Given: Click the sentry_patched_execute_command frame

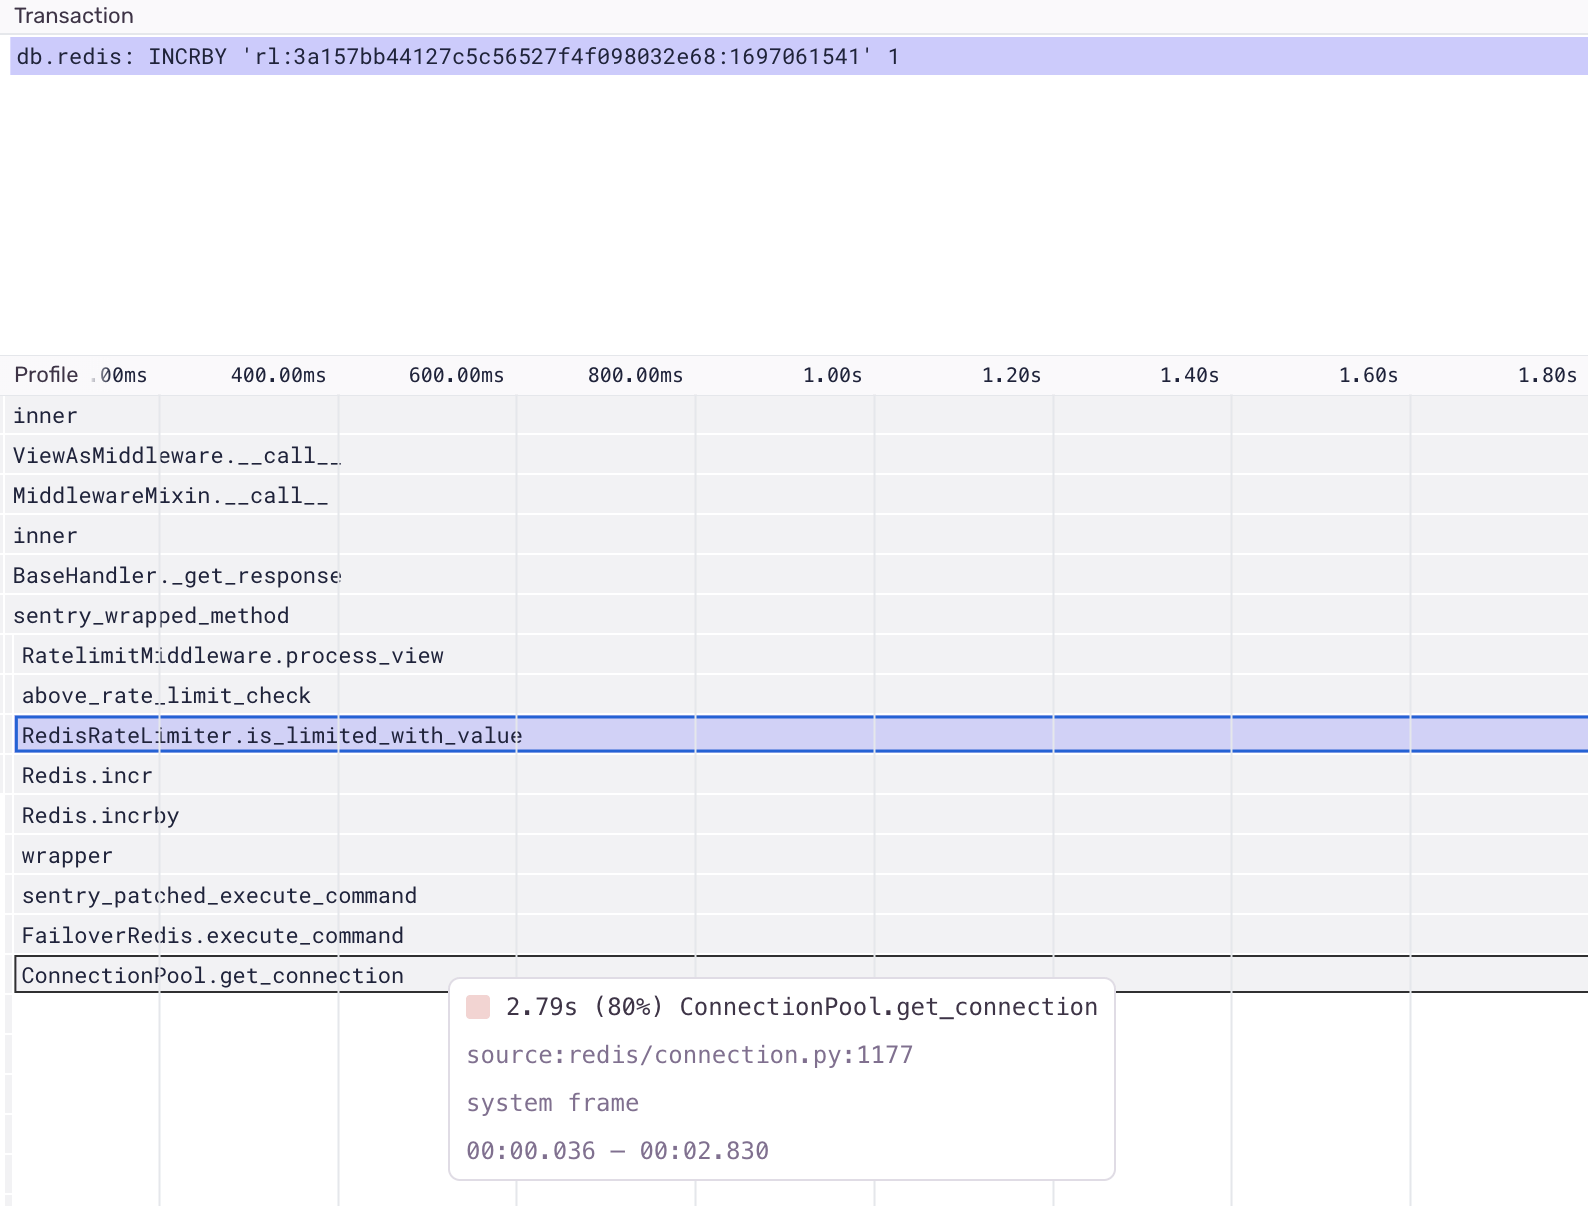Looking at the screenshot, I should click(x=219, y=896).
